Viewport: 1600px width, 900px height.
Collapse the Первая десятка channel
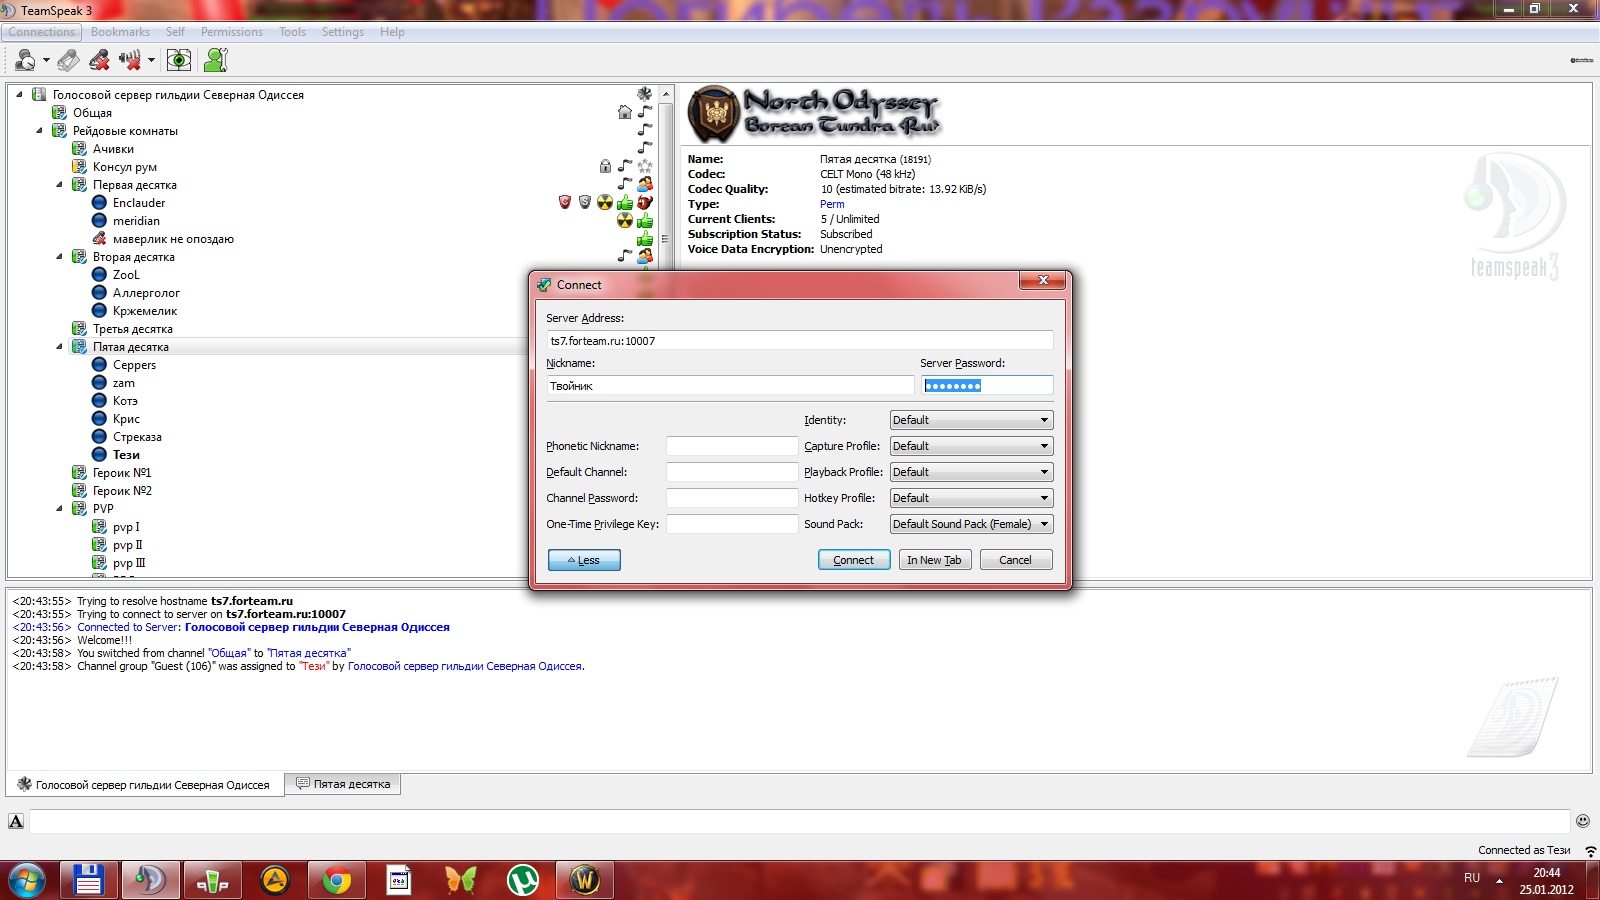[x=59, y=184]
